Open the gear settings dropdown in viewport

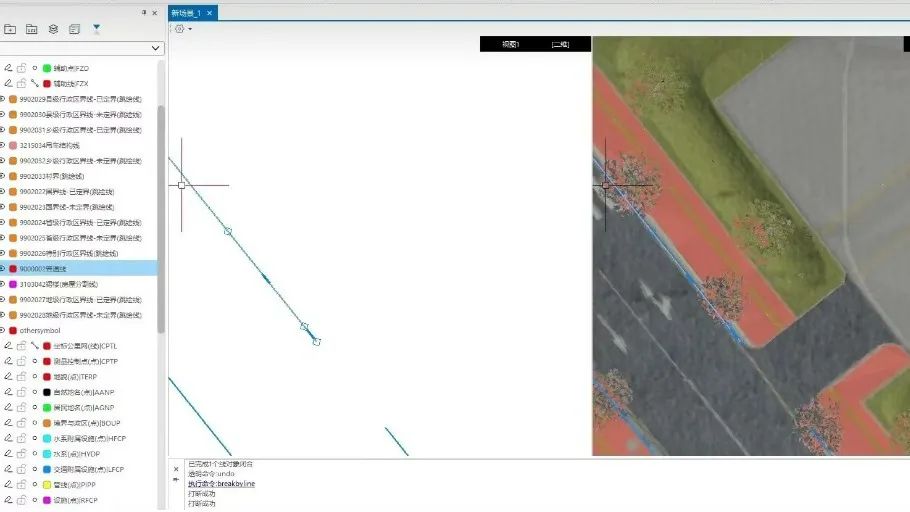183,29
